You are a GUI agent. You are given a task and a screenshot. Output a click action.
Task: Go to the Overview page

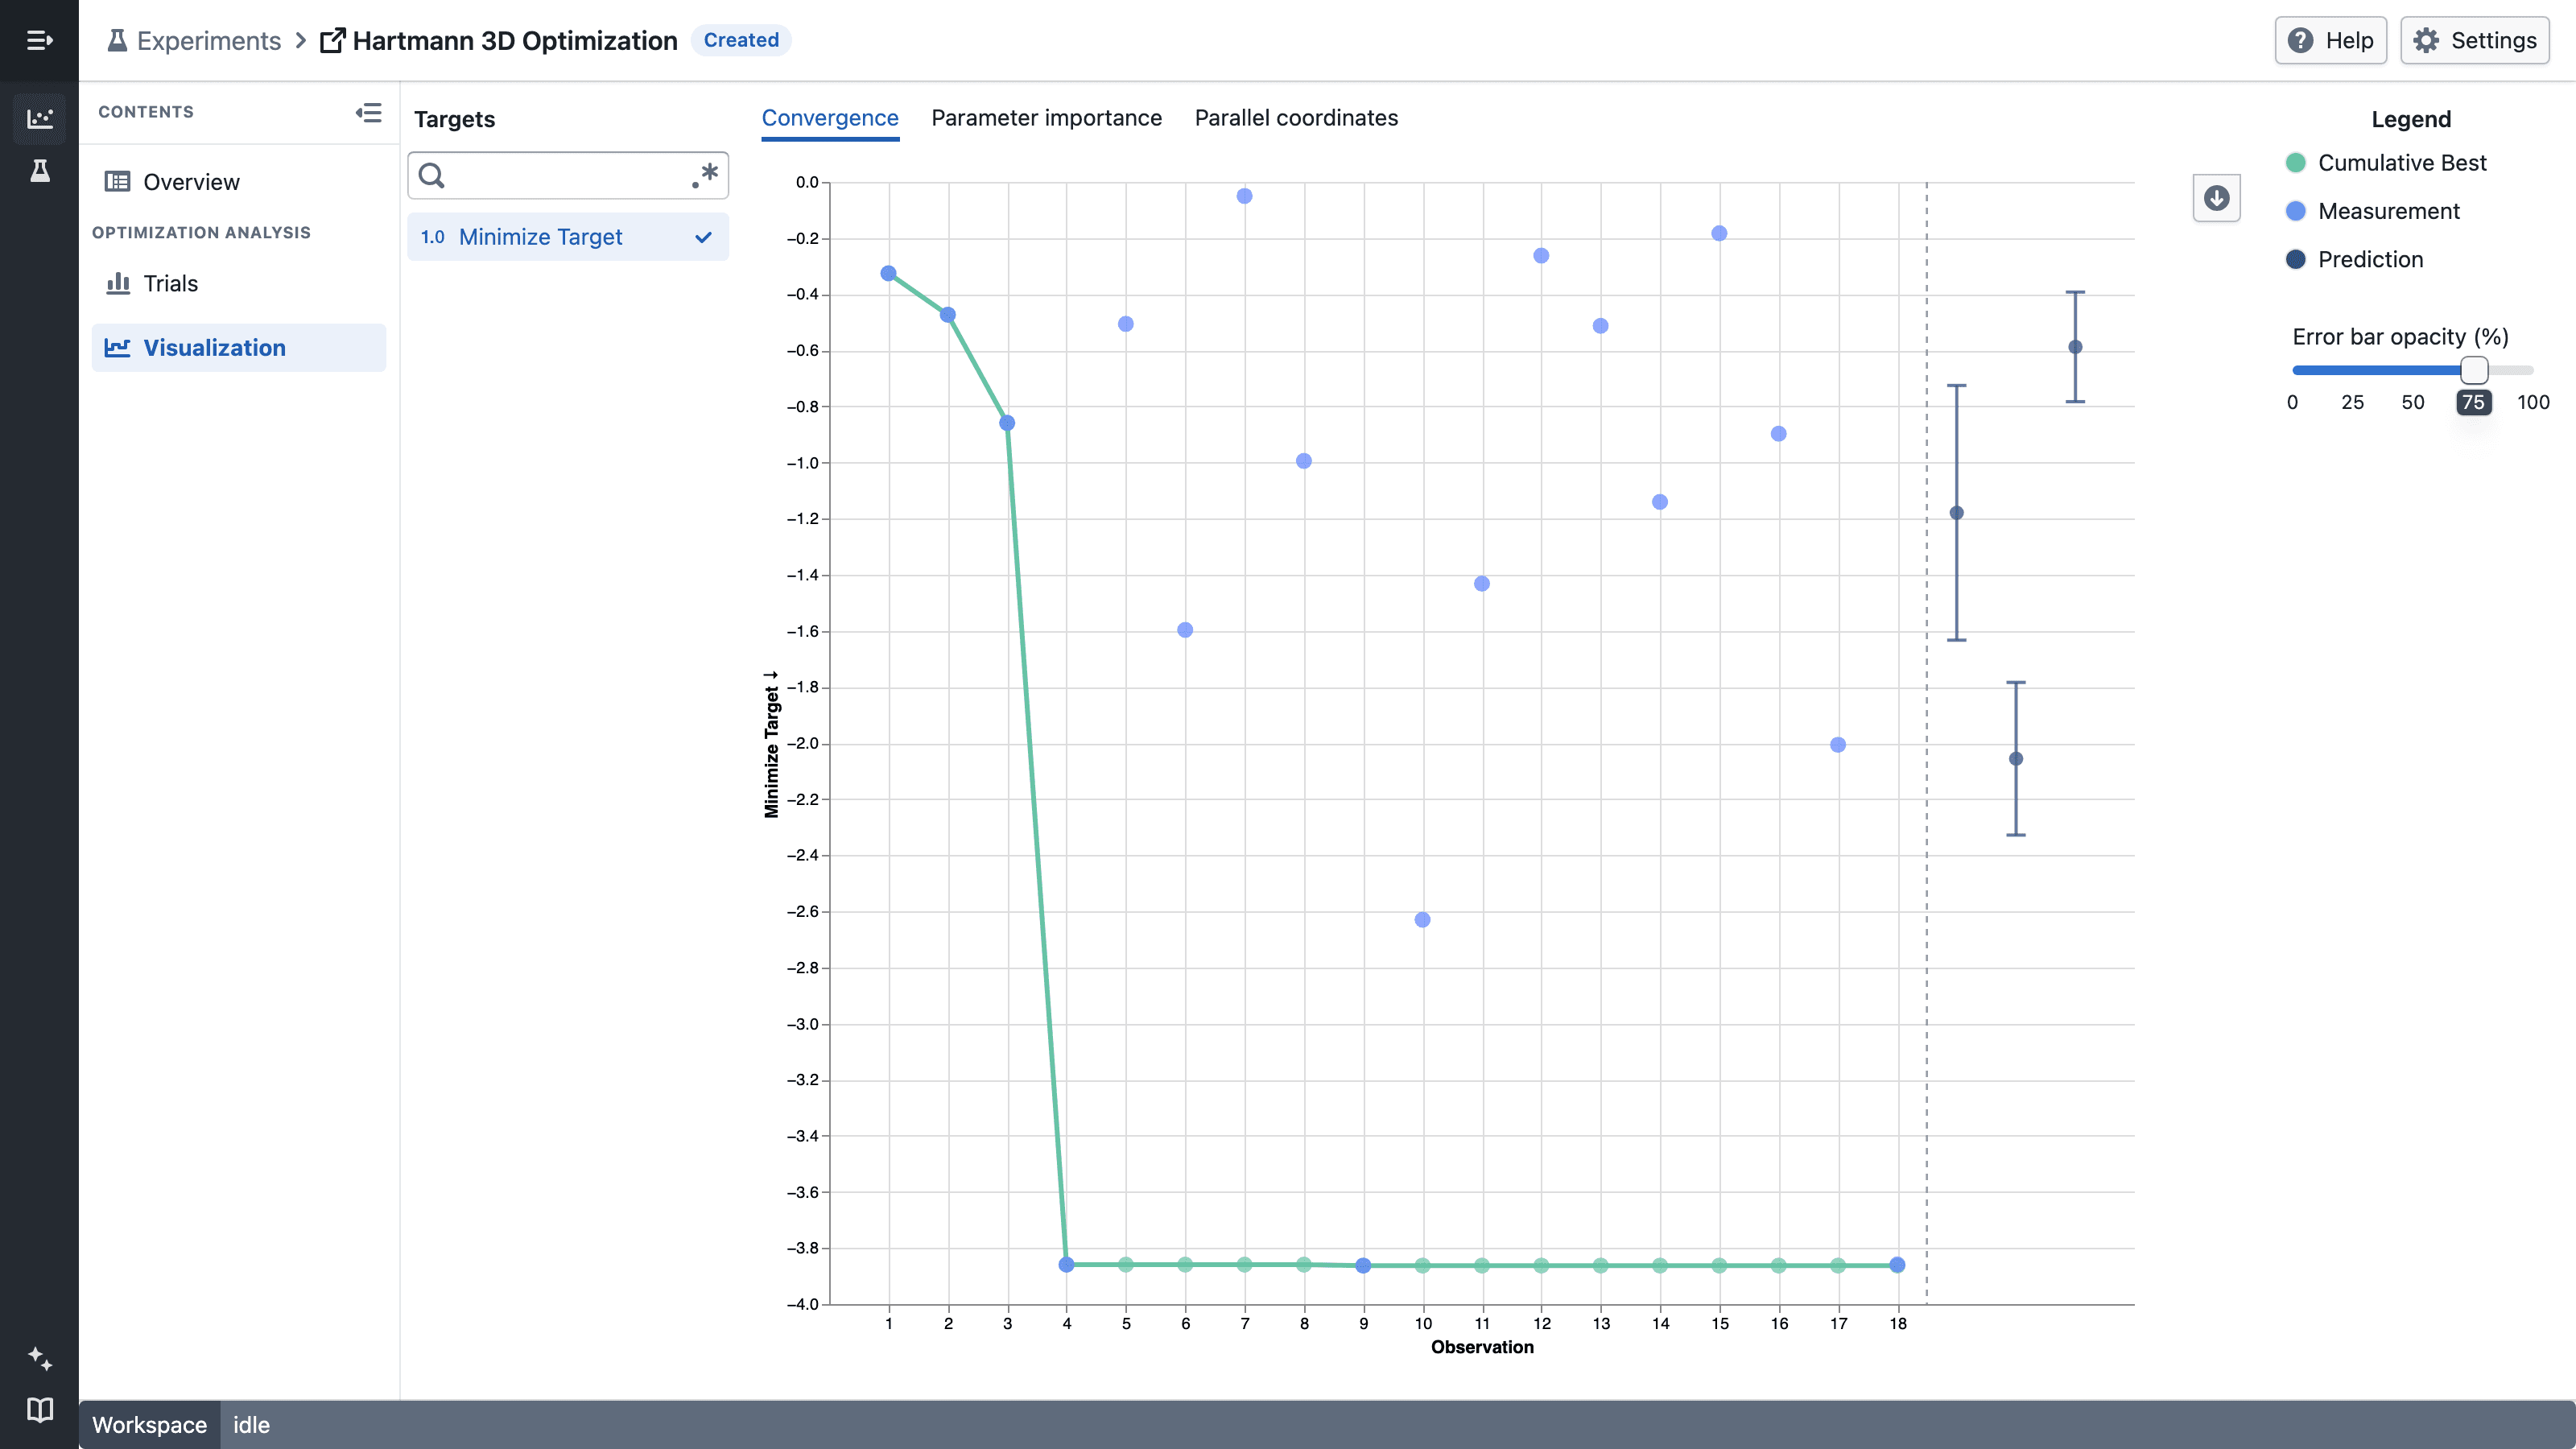point(239,182)
